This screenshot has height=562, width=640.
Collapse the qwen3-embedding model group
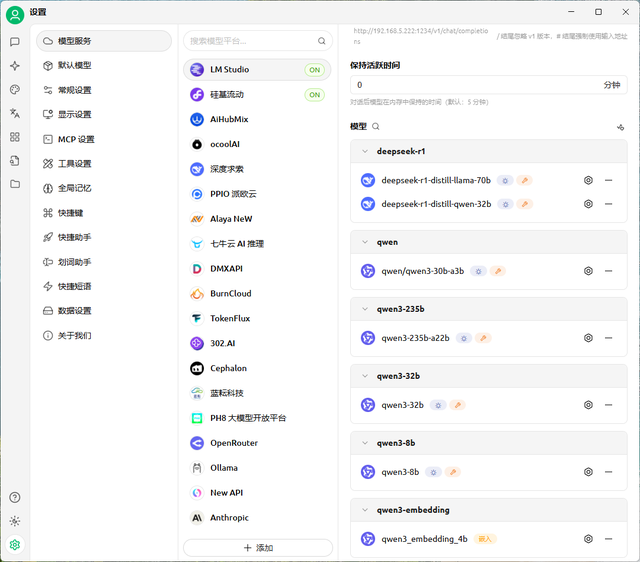point(365,510)
